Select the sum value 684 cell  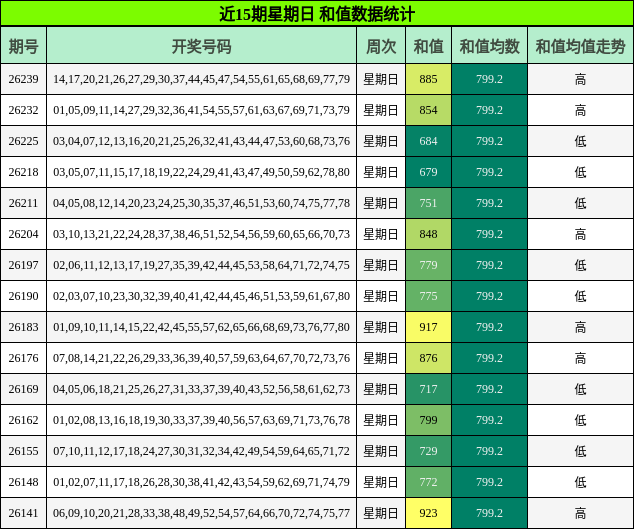(428, 141)
